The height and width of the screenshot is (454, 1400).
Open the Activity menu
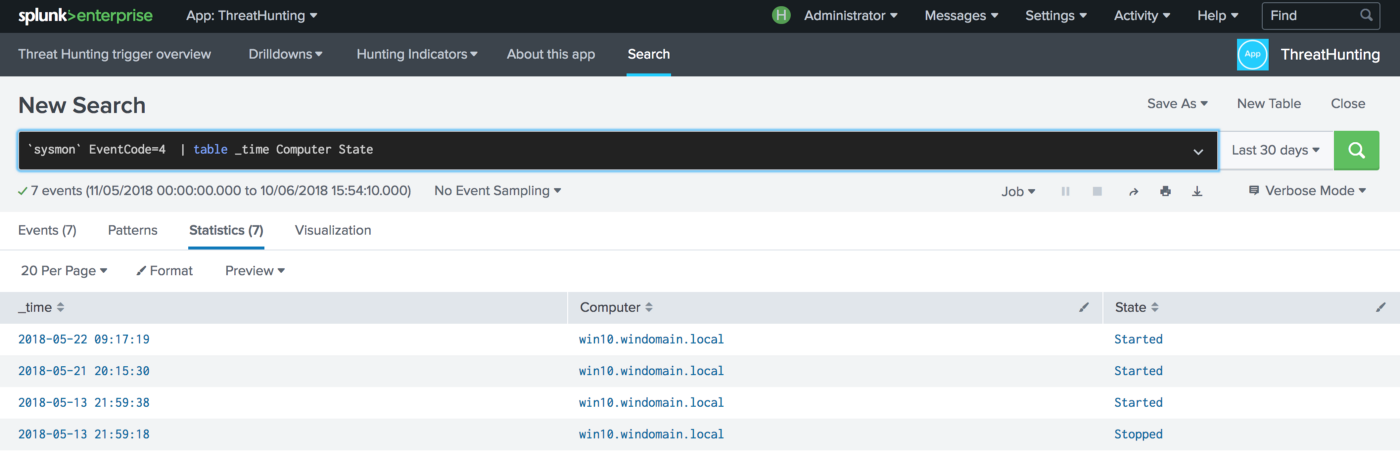pyautogui.click(x=1143, y=16)
